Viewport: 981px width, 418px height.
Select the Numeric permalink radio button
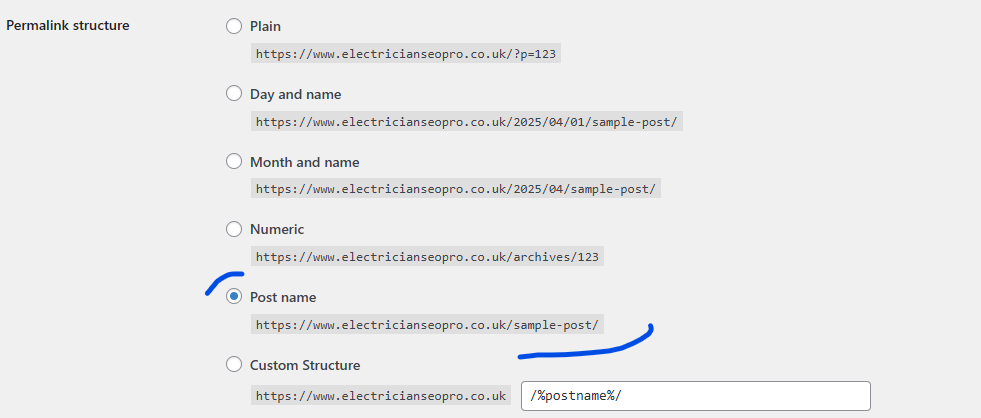(x=233, y=229)
